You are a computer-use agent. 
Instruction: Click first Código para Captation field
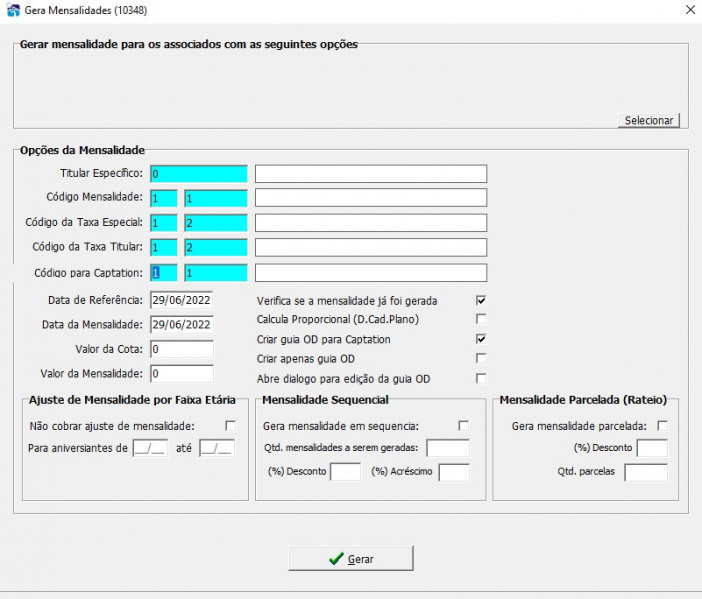[x=164, y=273]
